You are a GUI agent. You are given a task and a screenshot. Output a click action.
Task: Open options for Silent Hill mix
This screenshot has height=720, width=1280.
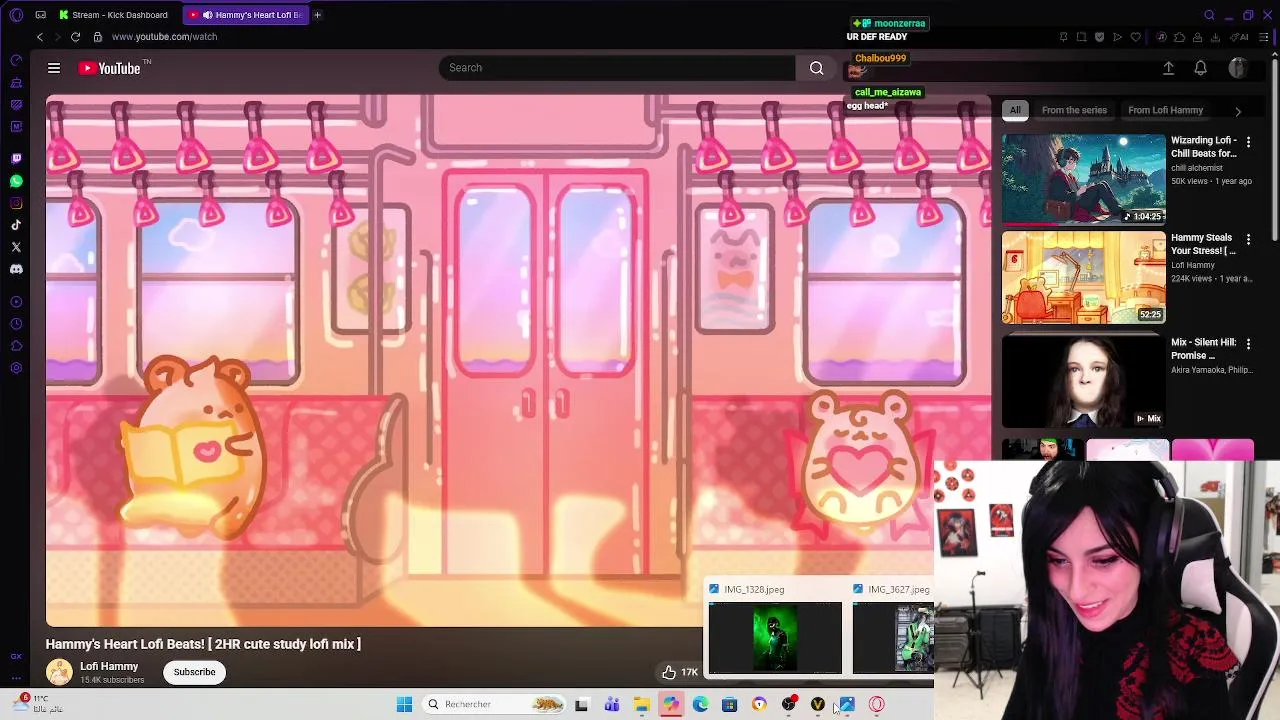click(x=1248, y=343)
